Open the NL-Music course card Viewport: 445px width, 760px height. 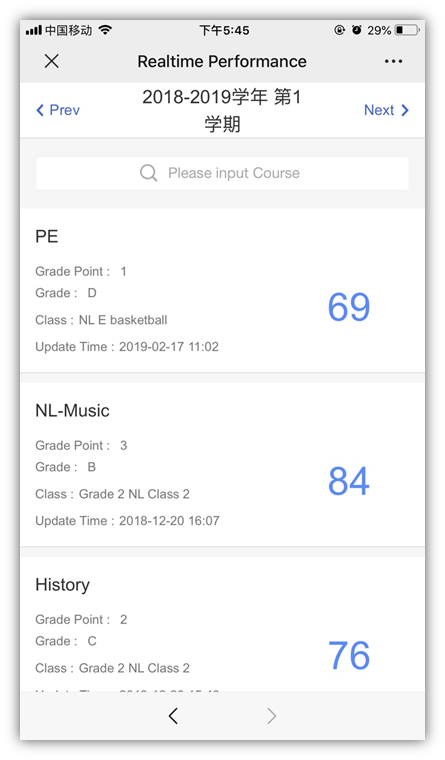[222, 464]
